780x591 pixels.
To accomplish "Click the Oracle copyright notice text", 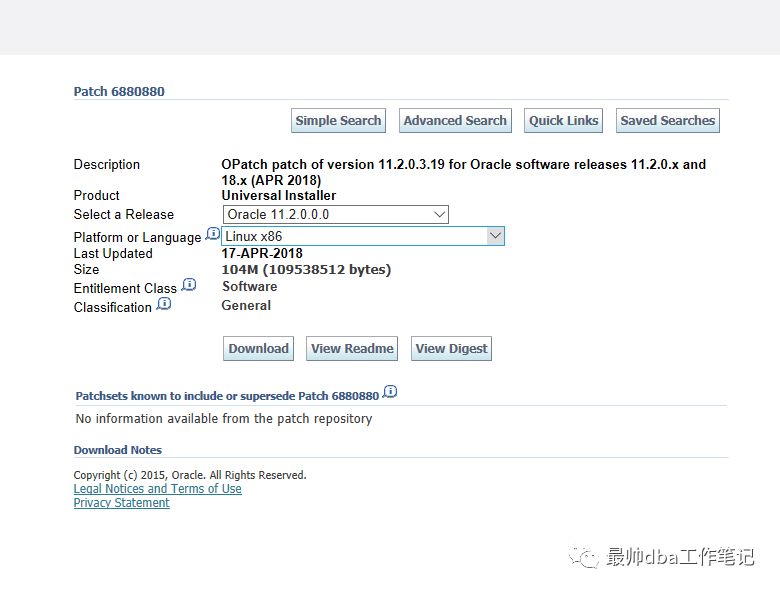I will pyautogui.click(x=190, y=475).
